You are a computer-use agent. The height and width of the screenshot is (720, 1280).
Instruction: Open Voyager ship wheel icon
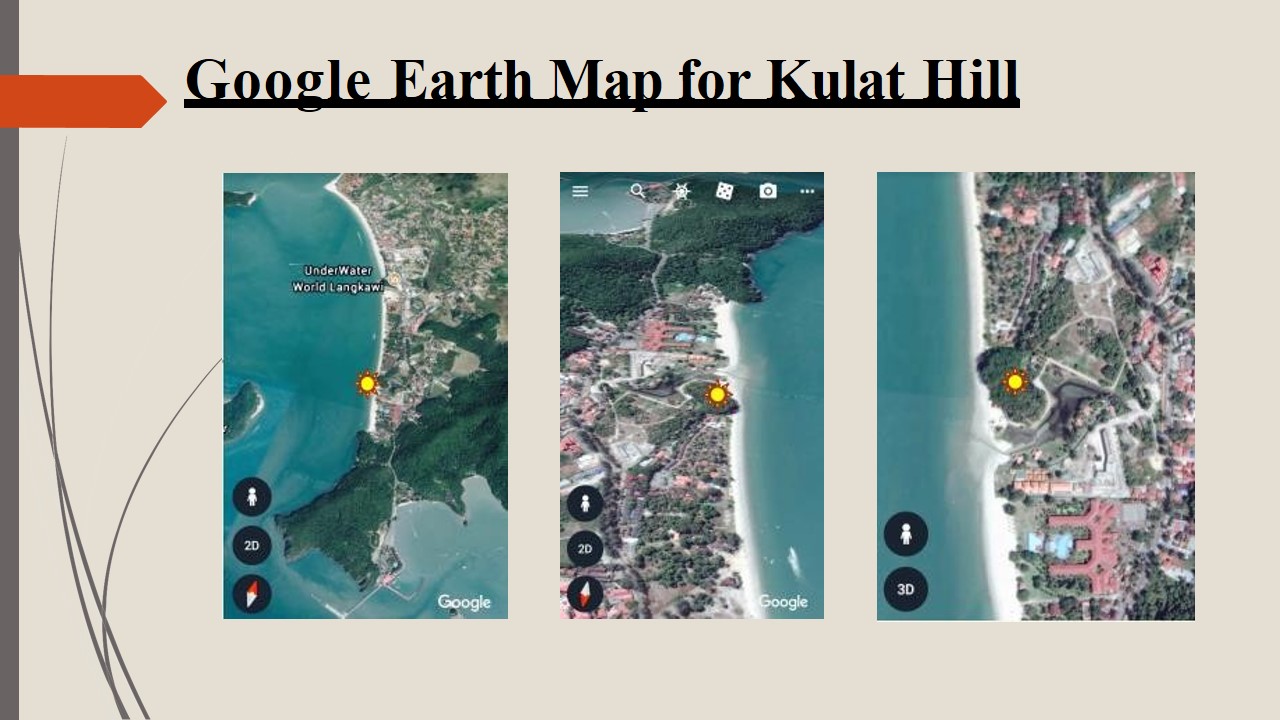pyautogui.click(x=682, y=191)
